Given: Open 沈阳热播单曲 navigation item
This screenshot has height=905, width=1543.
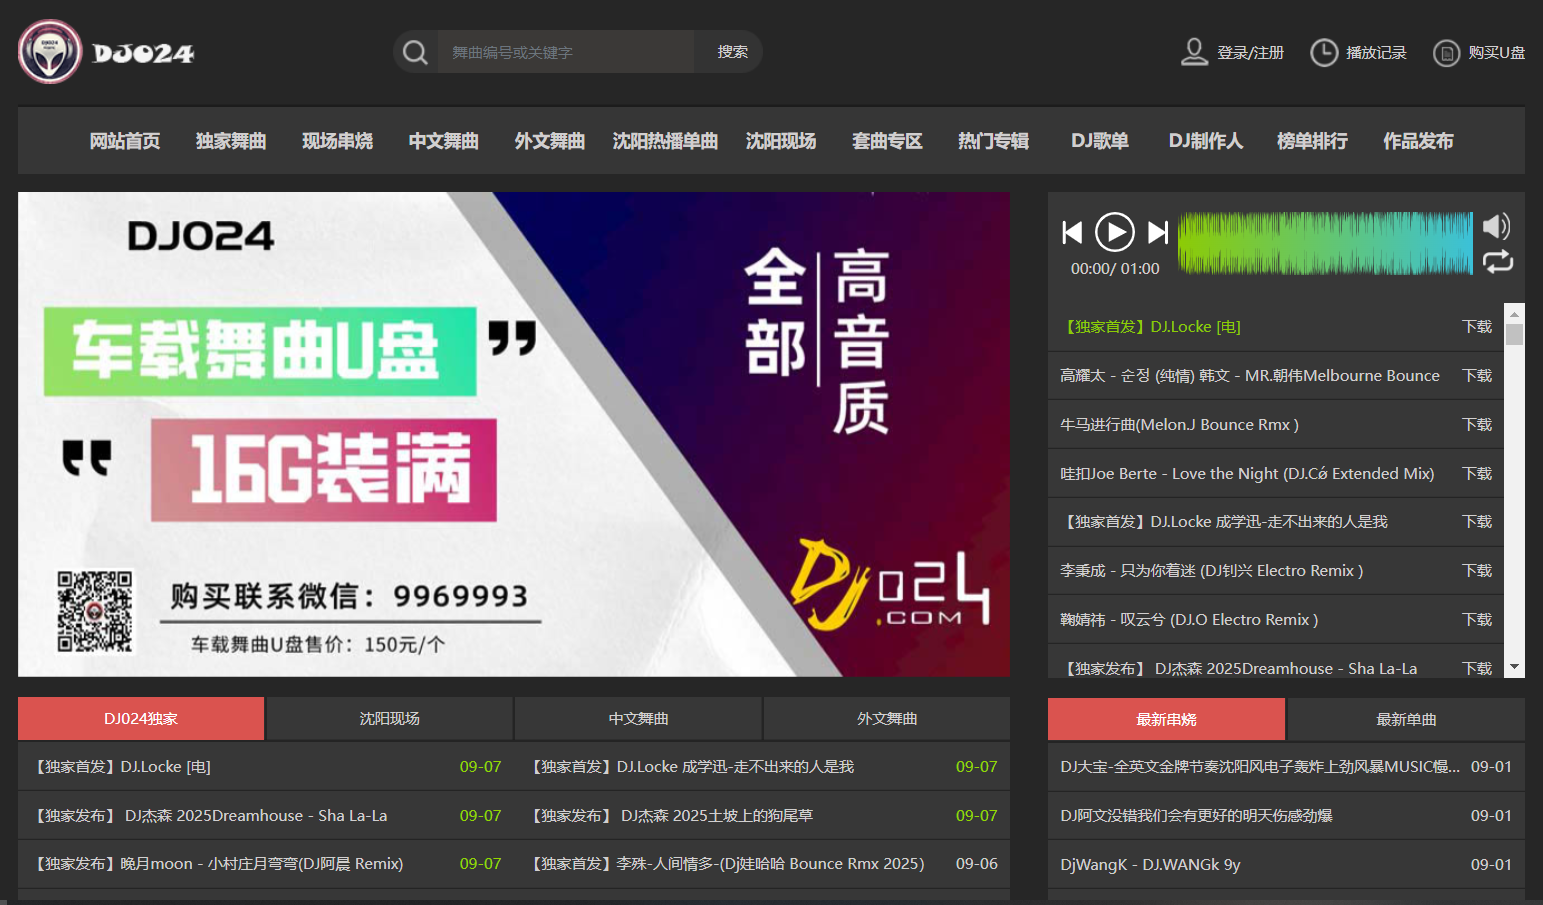Looking at the screenshot, I should click(x=665, y=141).
